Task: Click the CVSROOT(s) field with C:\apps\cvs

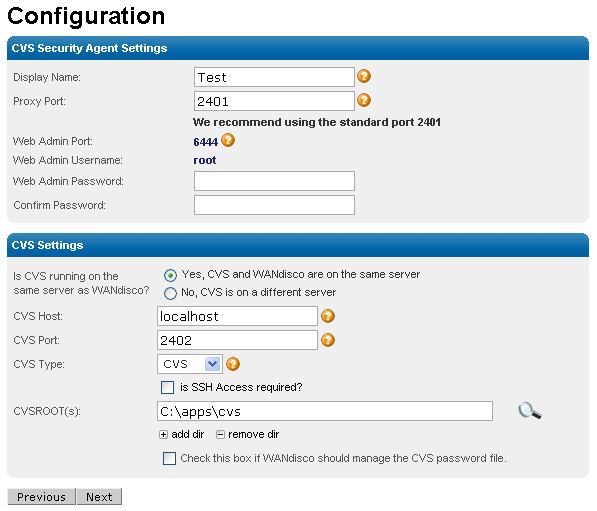Action: coord(325,411)
